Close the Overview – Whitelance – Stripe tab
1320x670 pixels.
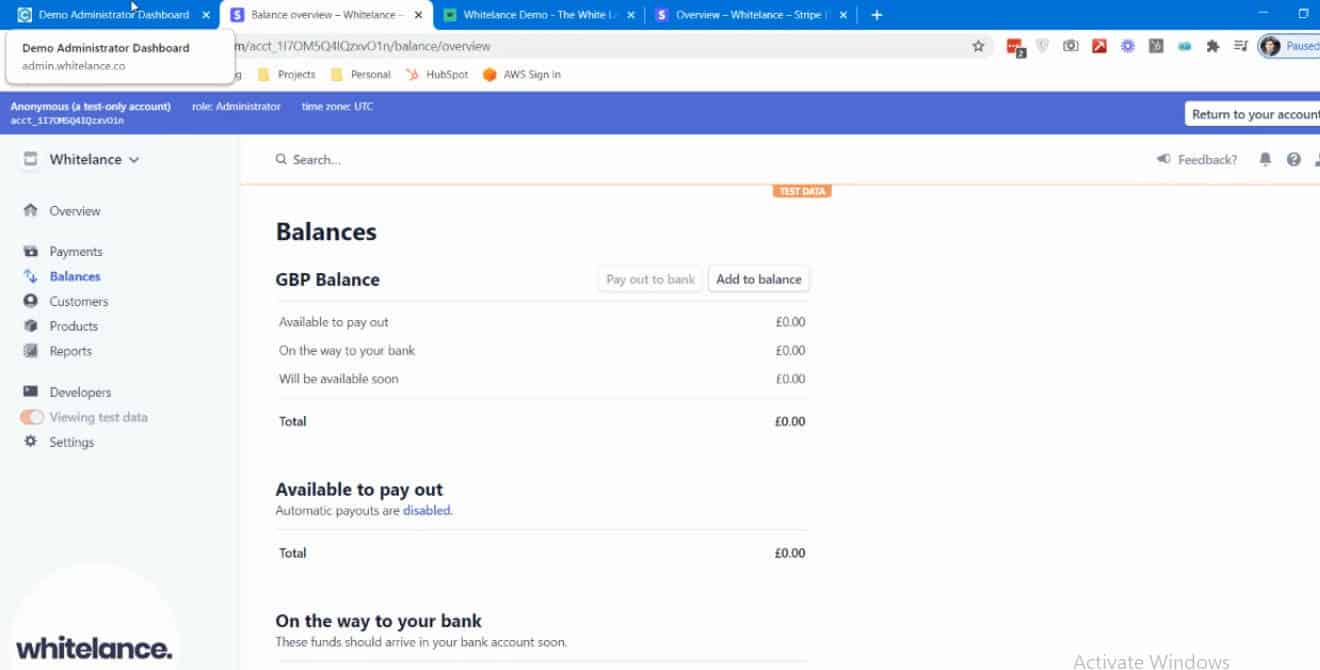point(843,15)
